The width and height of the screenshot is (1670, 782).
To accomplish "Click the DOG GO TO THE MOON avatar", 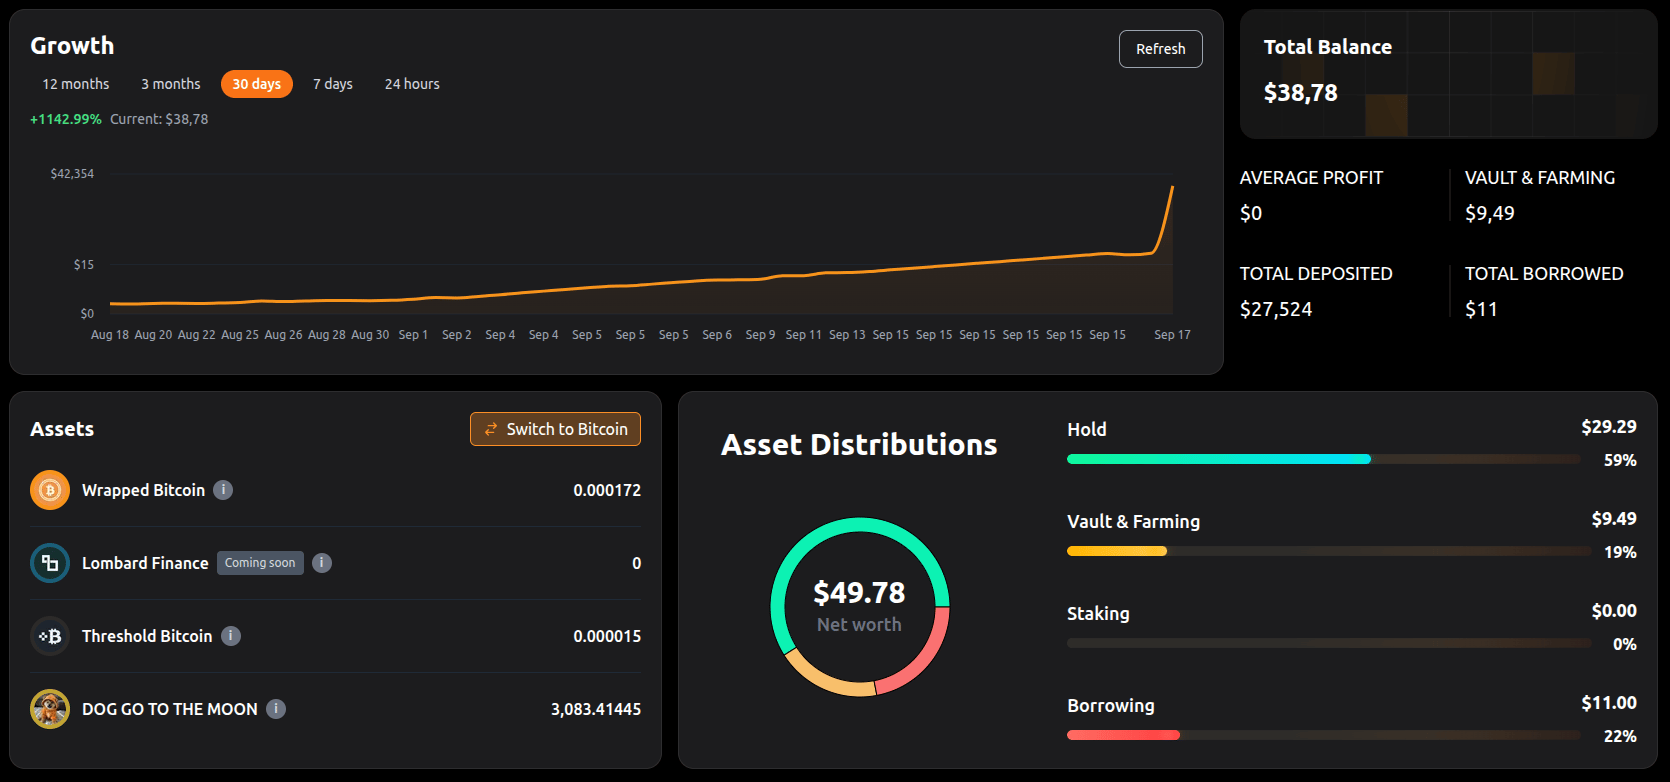I will click(x=50, y=709).
